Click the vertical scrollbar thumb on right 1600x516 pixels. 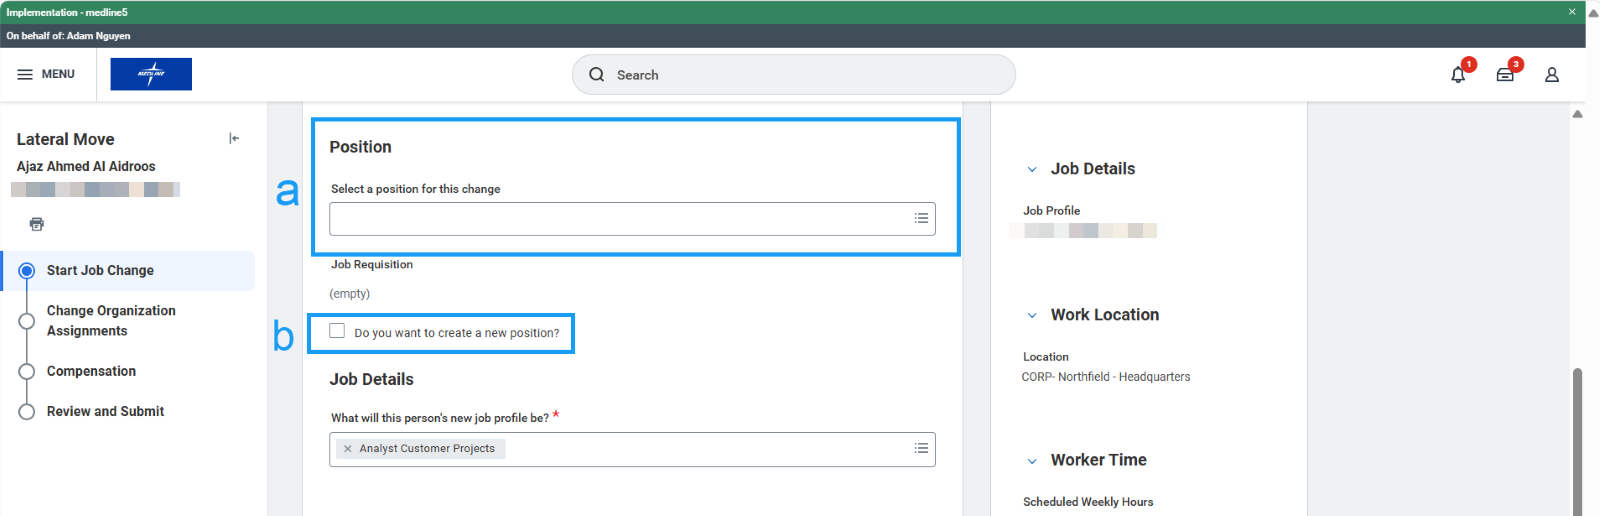1577,440
